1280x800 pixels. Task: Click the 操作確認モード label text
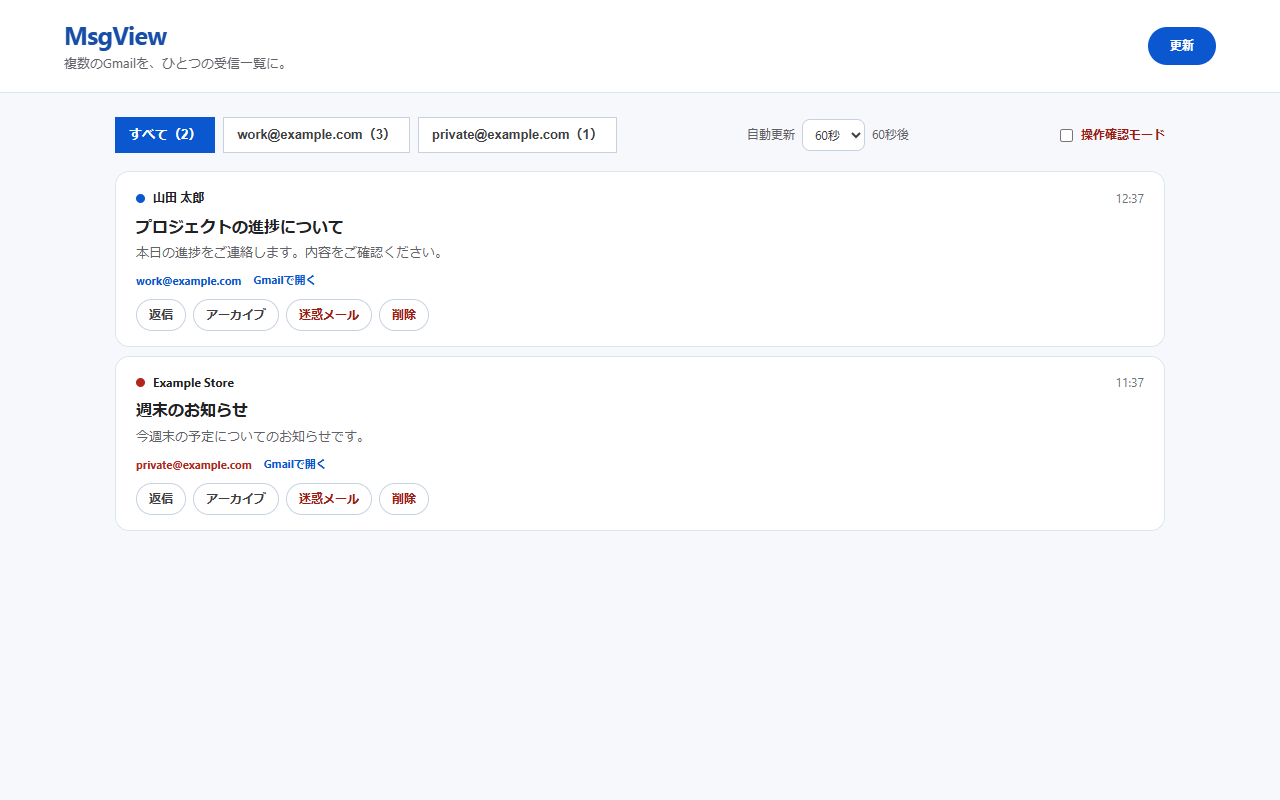[x=1123, y=135]
